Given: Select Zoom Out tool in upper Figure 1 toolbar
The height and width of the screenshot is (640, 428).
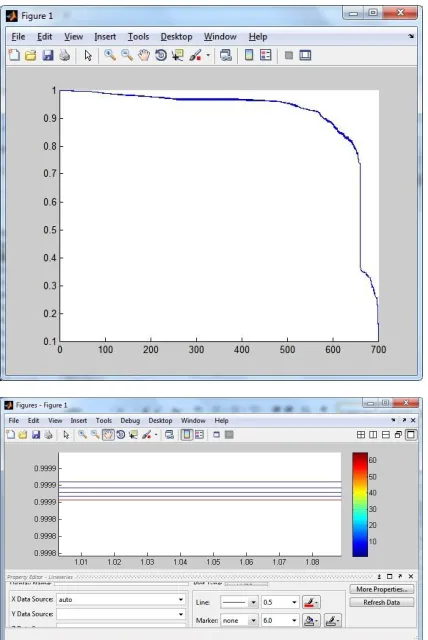Looking at the screenshot, I should (x=126, y=55).
